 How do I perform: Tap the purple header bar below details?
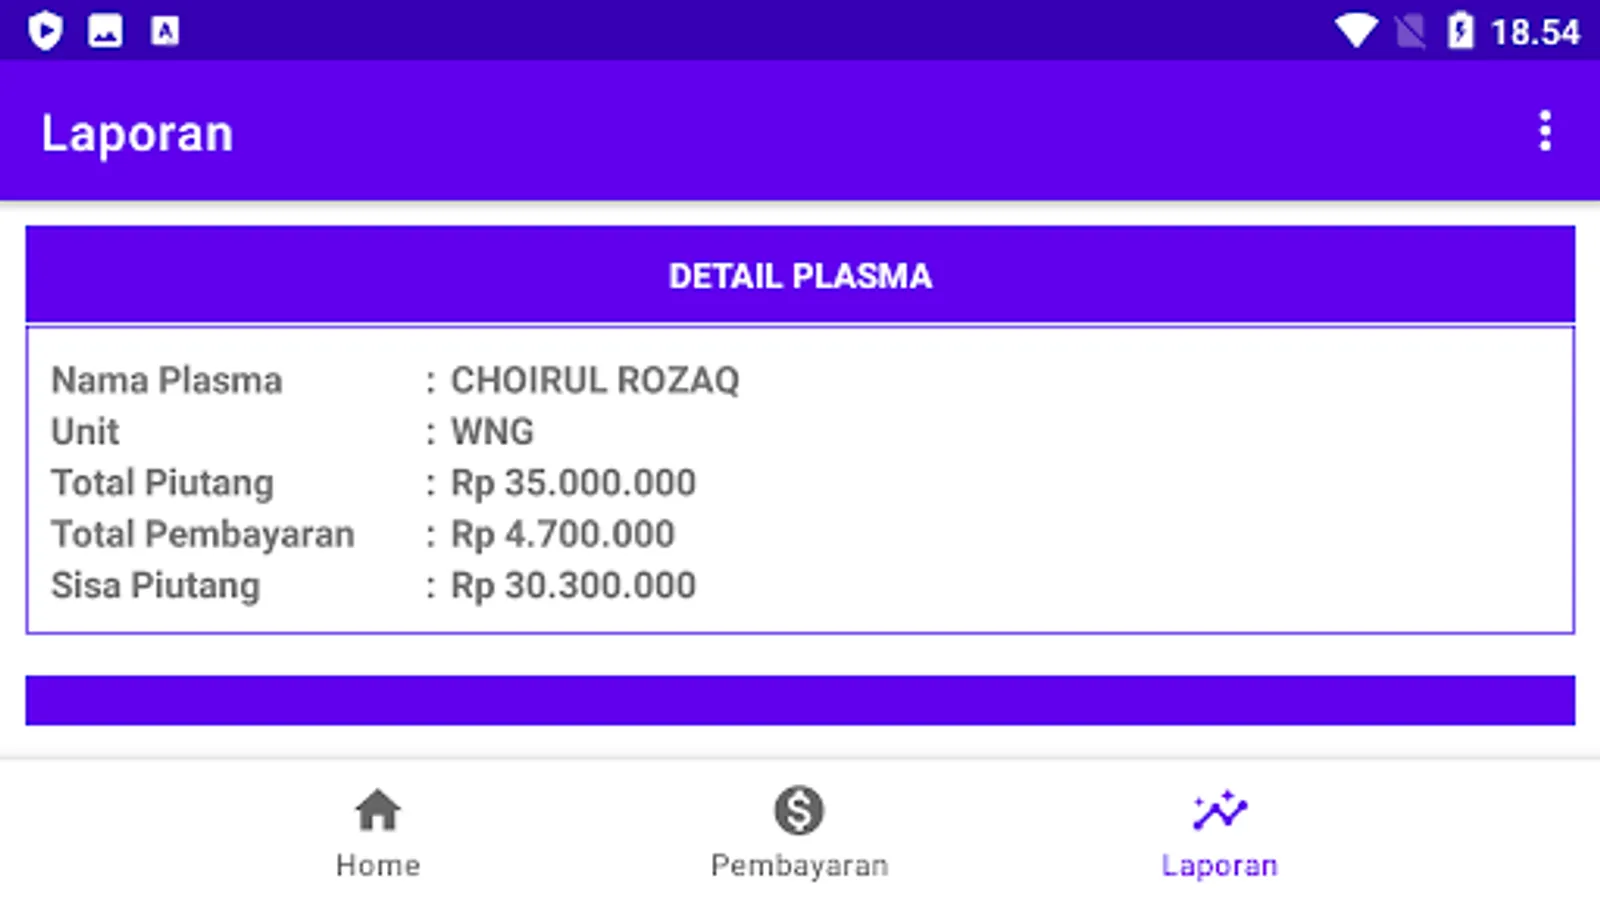point(800,700)
